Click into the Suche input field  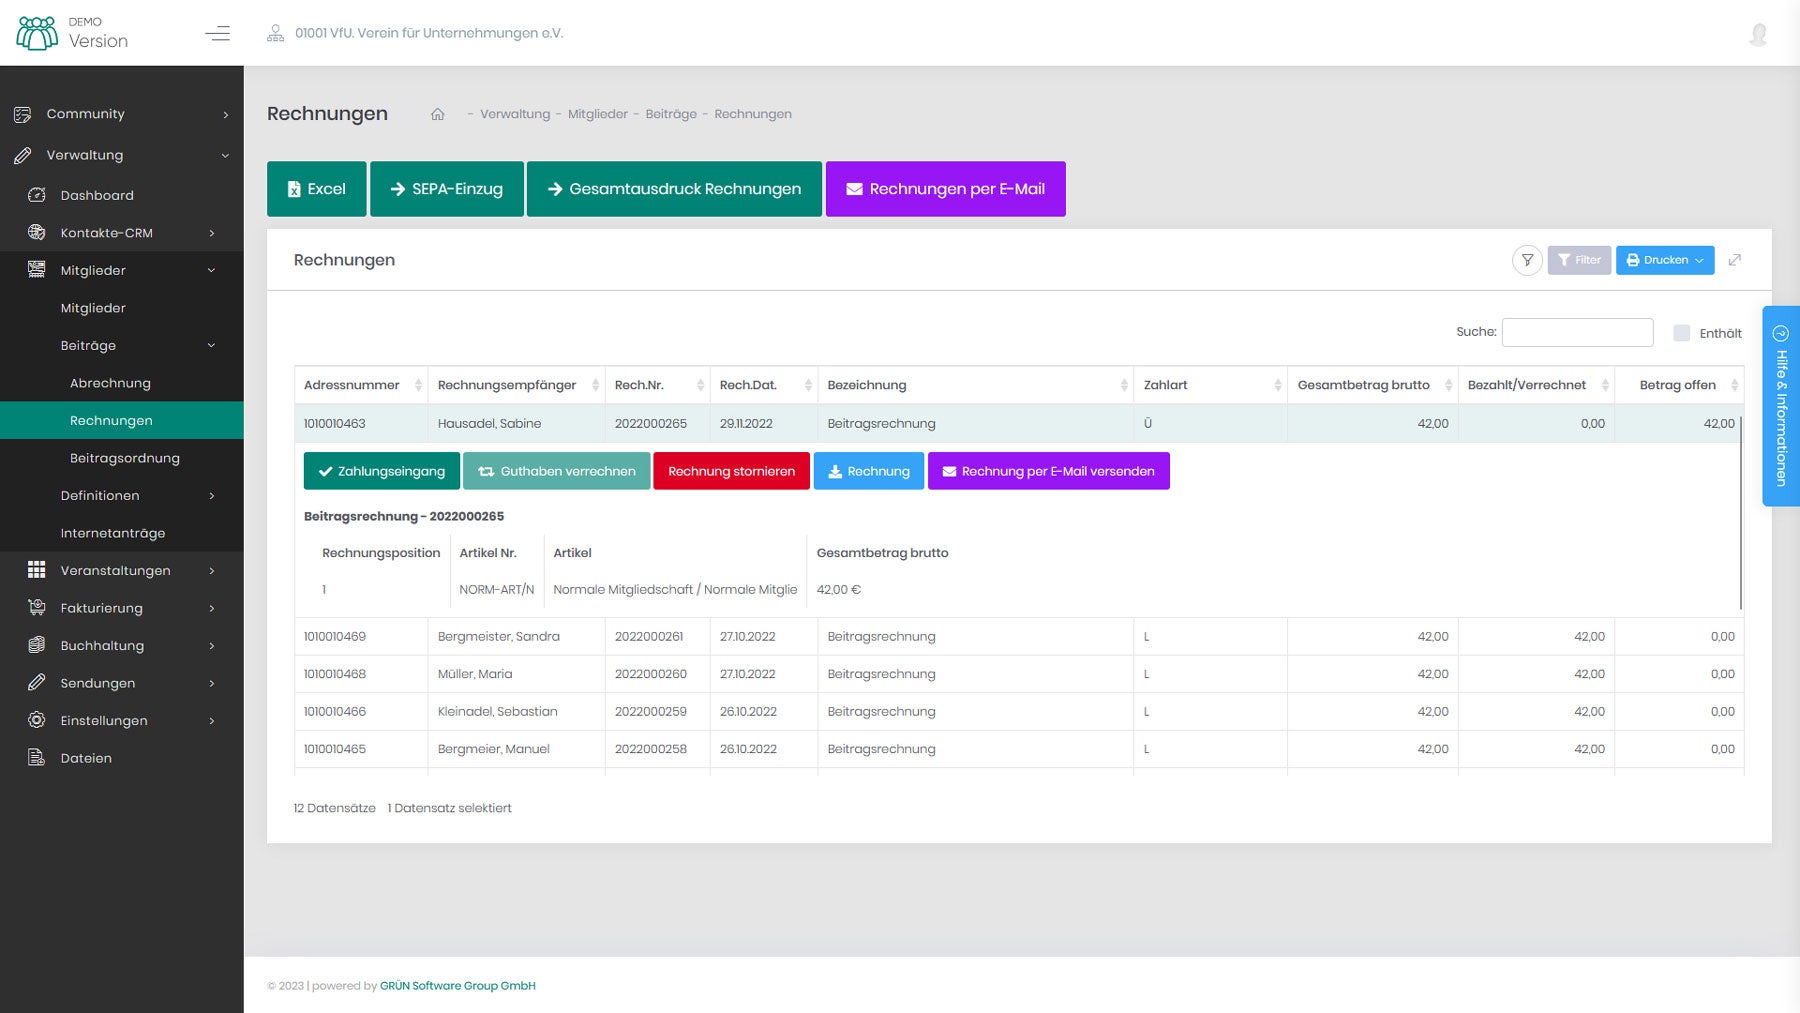(x=1577, y=332)
